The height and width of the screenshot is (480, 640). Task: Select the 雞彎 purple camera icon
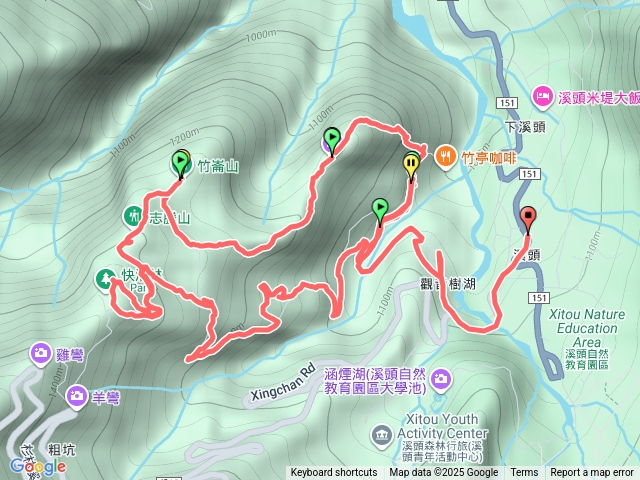[41, 353]
